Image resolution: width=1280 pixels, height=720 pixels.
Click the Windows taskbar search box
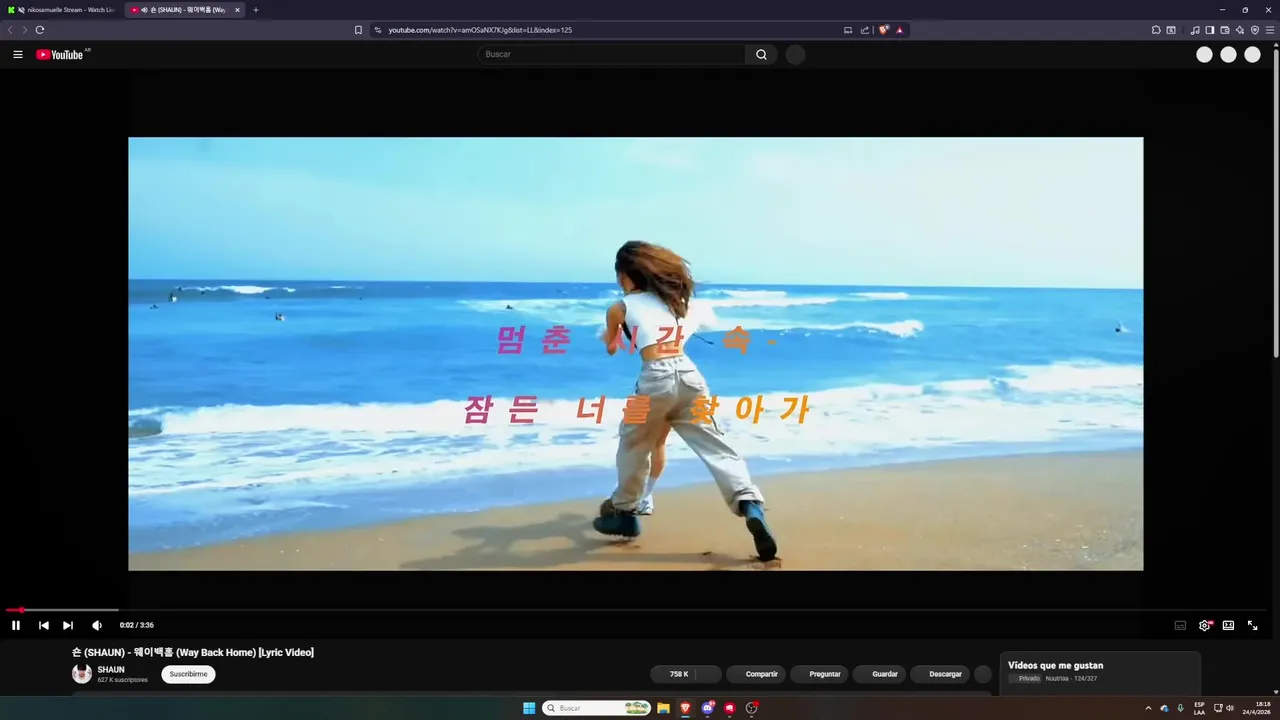(x=597, y=708)
